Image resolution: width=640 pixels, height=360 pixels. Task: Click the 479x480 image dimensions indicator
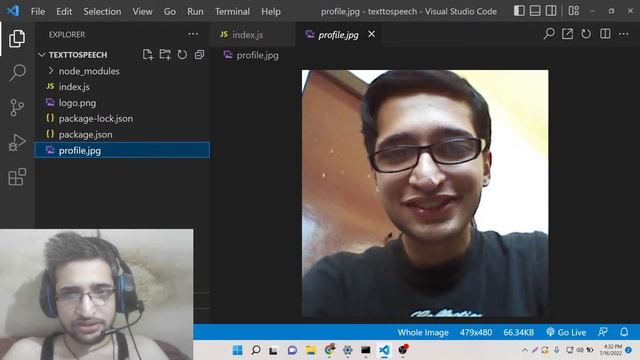coord(476,332)
